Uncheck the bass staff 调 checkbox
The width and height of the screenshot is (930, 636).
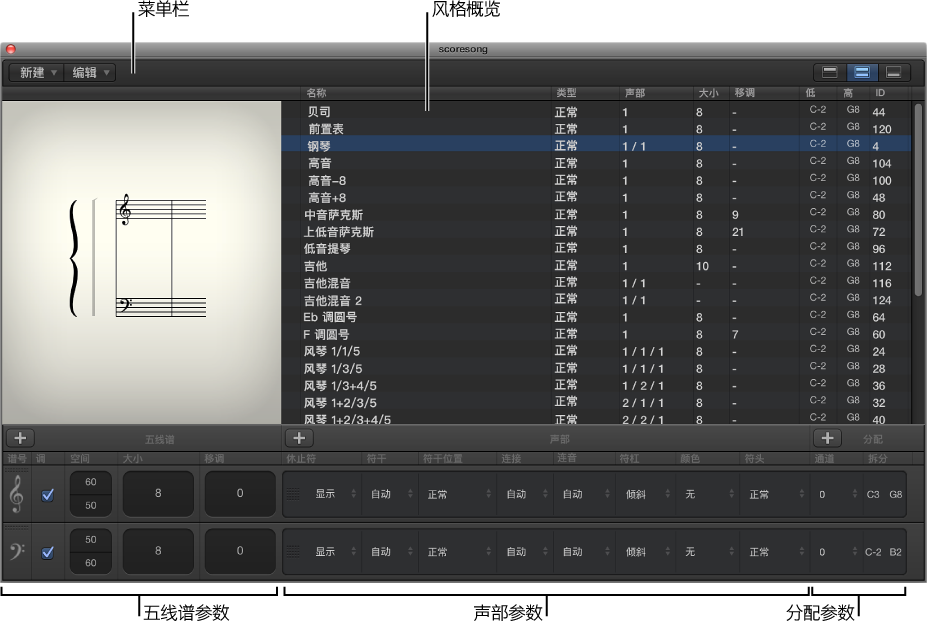click(x=47, y=551)
